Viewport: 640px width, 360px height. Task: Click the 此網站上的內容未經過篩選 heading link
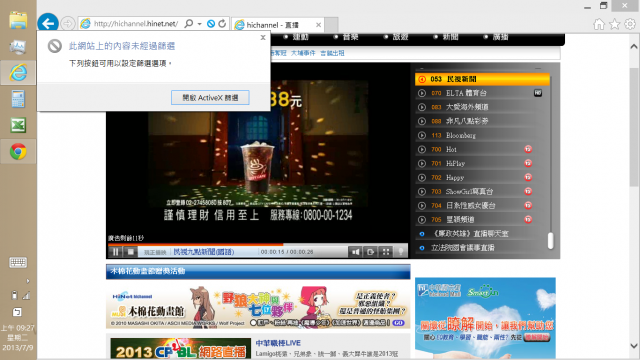tap(122, 46)
